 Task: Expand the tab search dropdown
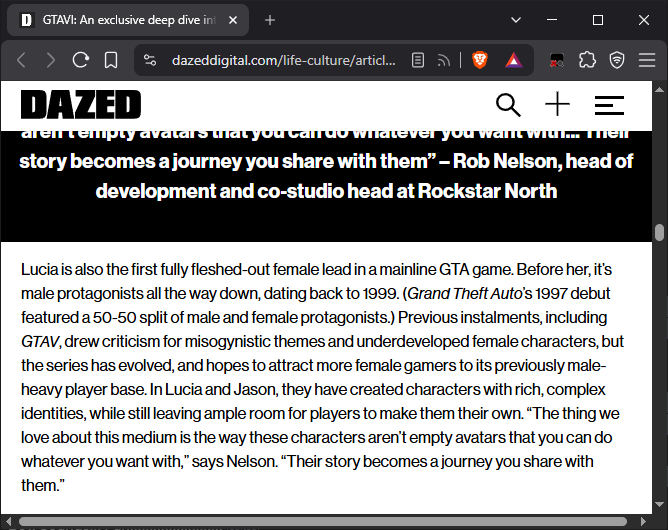[x=516, y=20]
